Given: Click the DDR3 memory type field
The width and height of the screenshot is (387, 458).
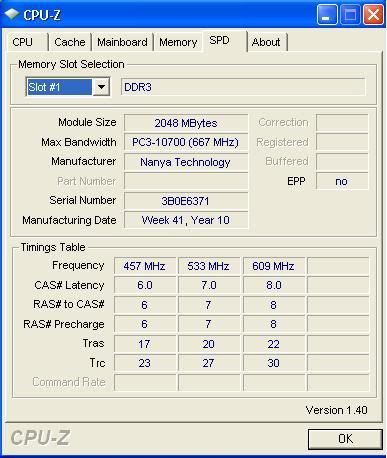Looking at the screenshot, I should point(243,87).
